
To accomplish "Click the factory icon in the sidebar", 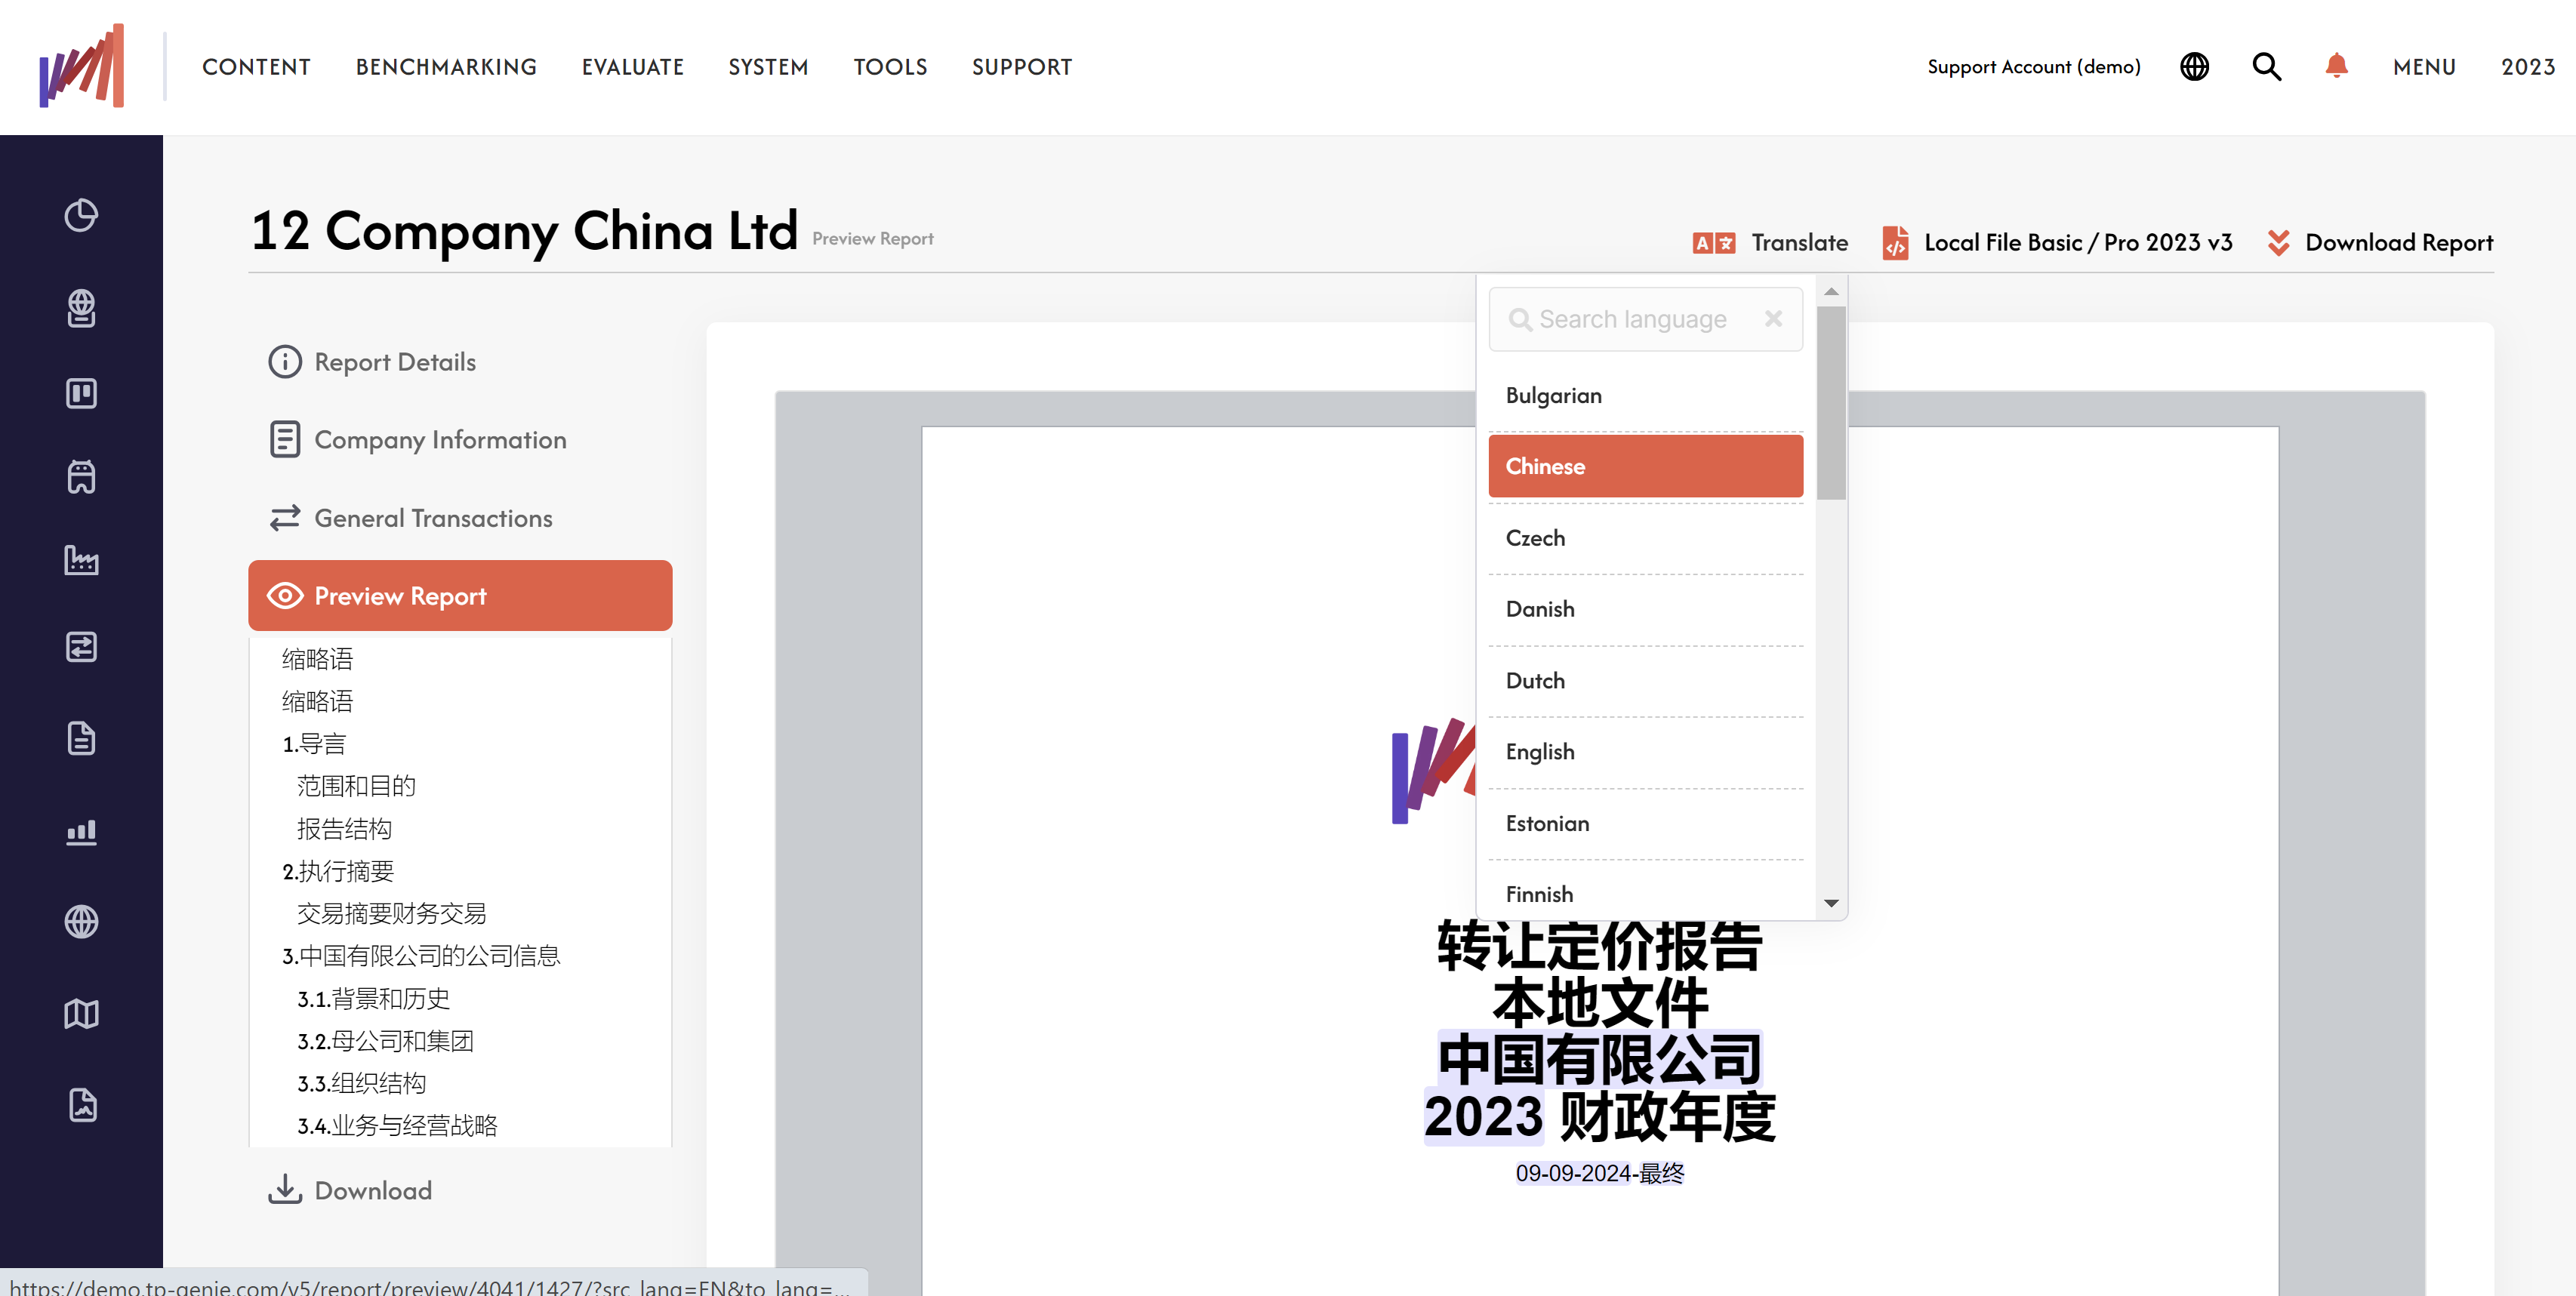I will (x=81, y=560).
